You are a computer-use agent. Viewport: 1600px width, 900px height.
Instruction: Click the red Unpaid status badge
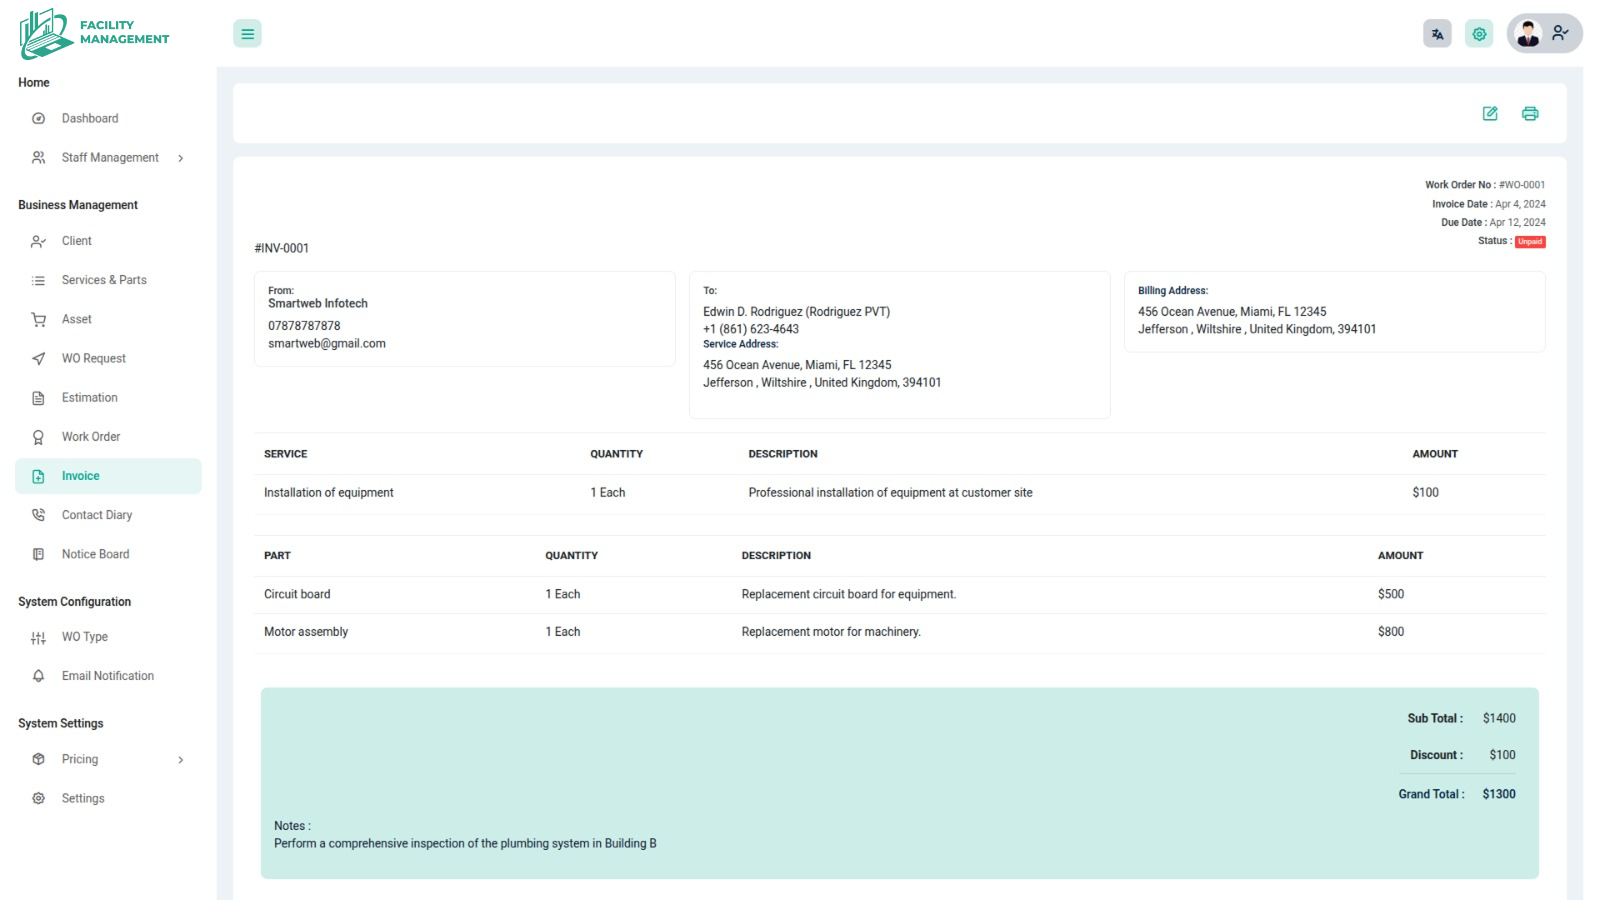click(1530, 242)
